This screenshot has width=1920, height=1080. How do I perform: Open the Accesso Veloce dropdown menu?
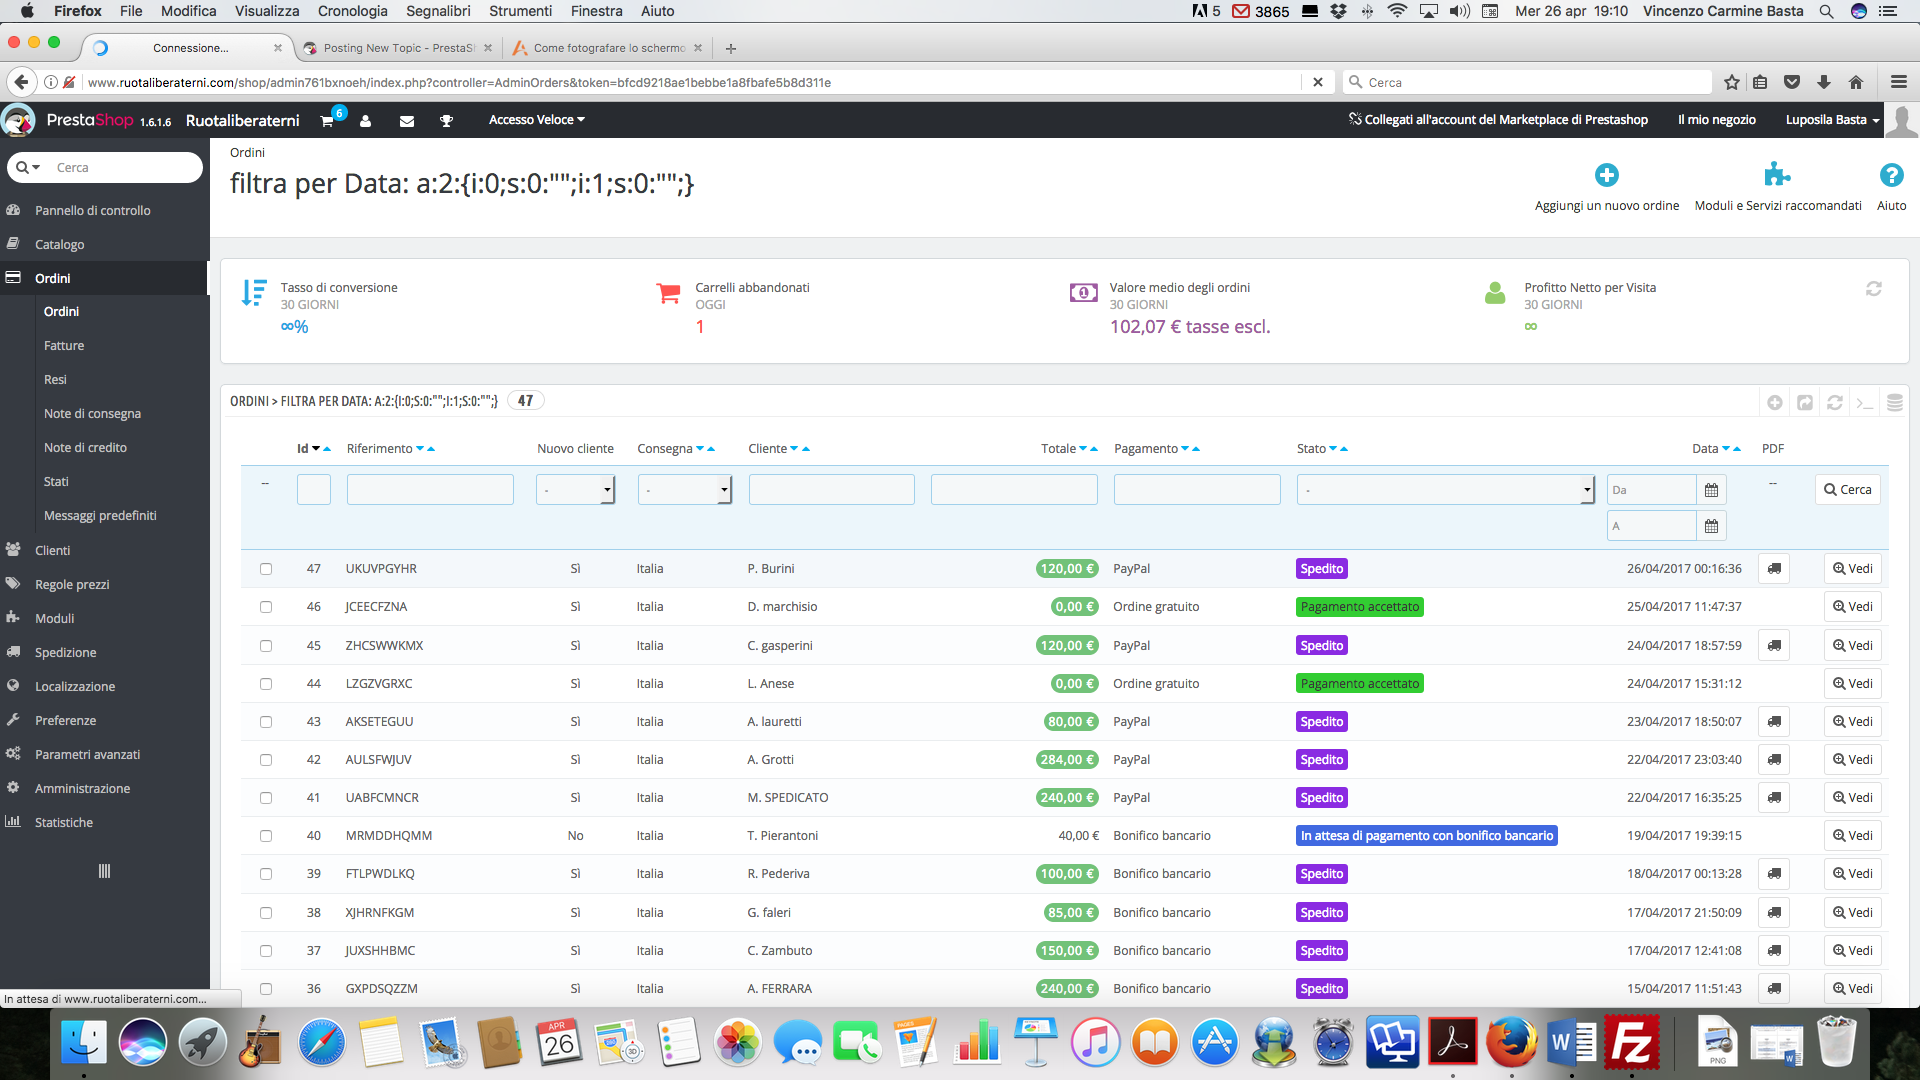pos(536,120)
